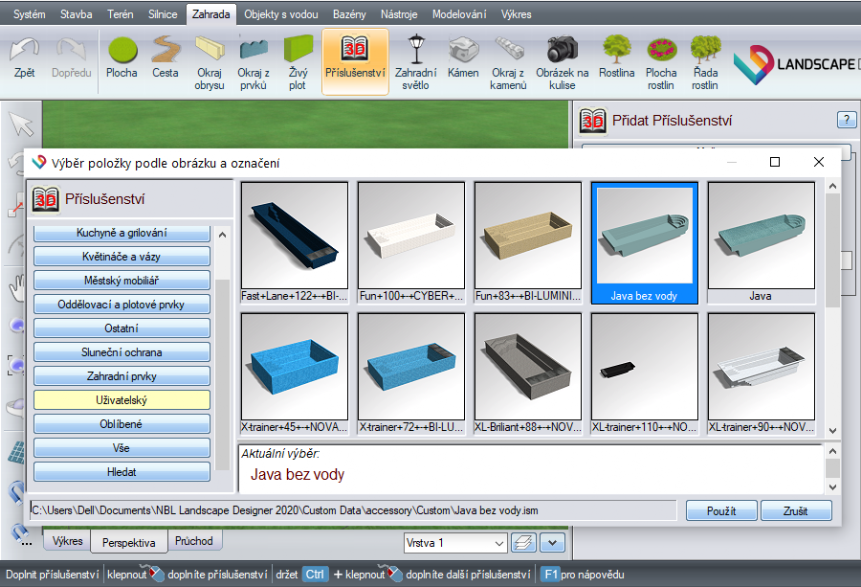Pick the arrow selection tool in left toolbar

[x=21, y=124]
